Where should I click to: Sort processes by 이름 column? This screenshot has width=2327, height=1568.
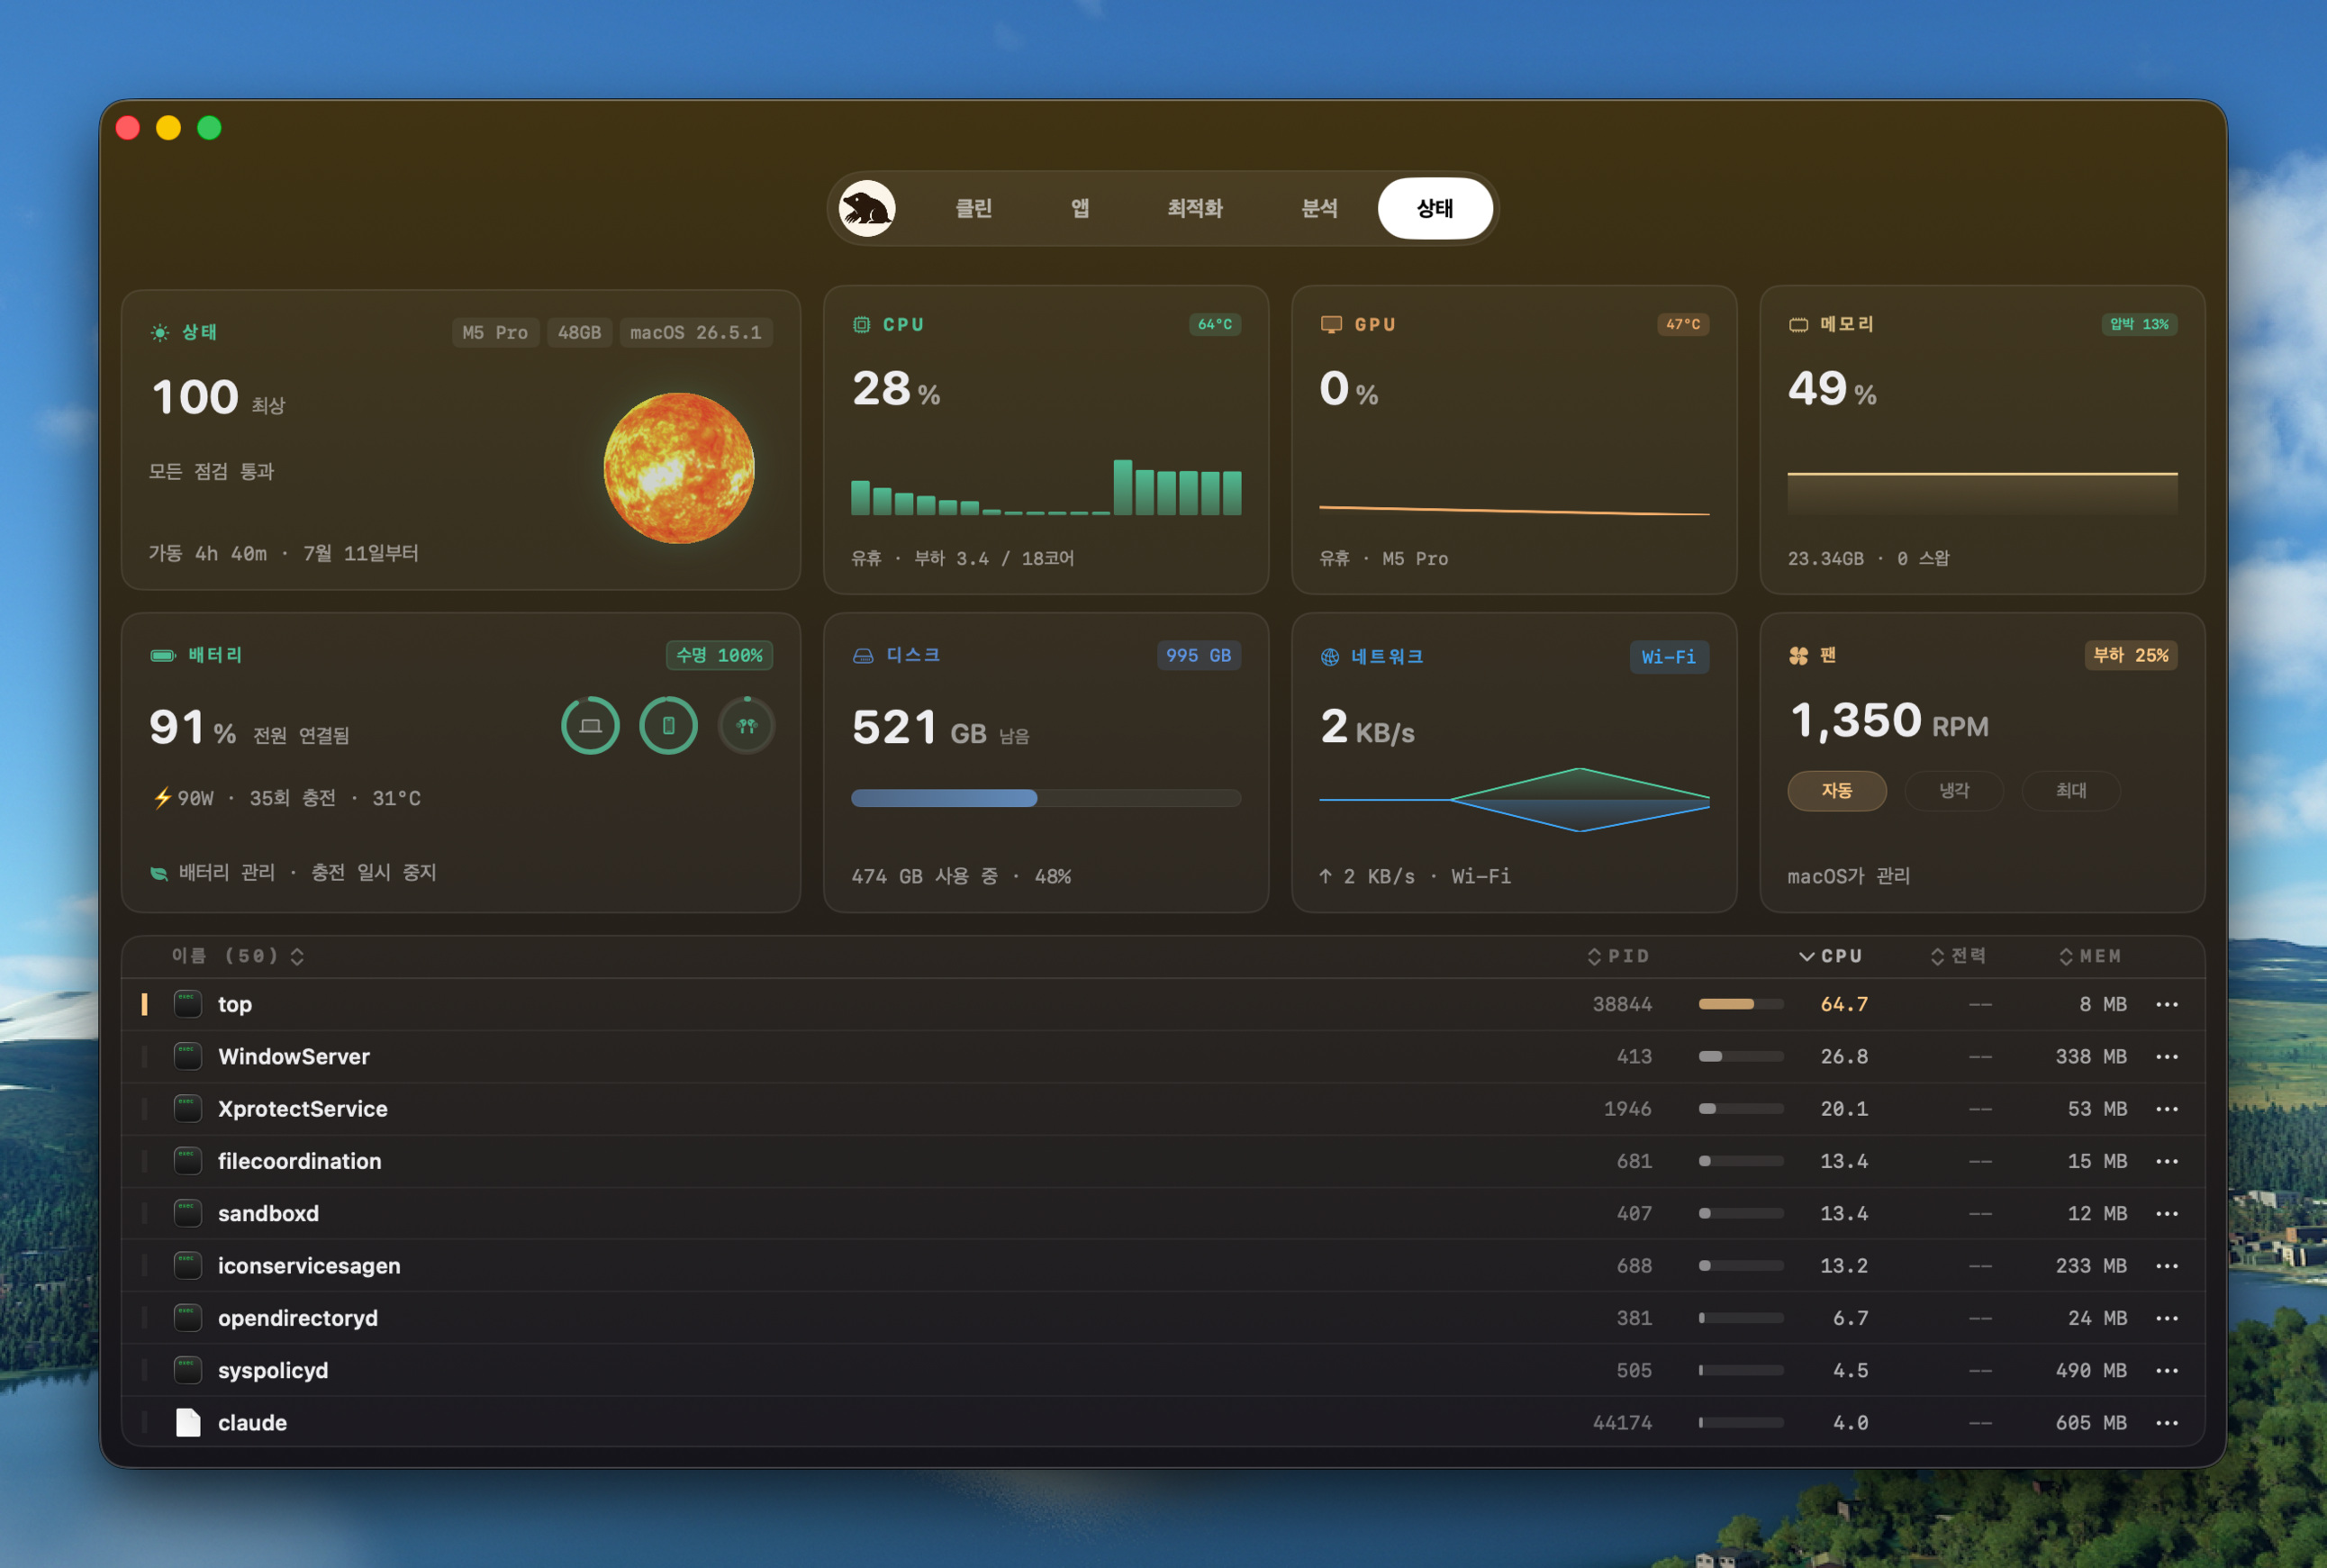[238, 956]
